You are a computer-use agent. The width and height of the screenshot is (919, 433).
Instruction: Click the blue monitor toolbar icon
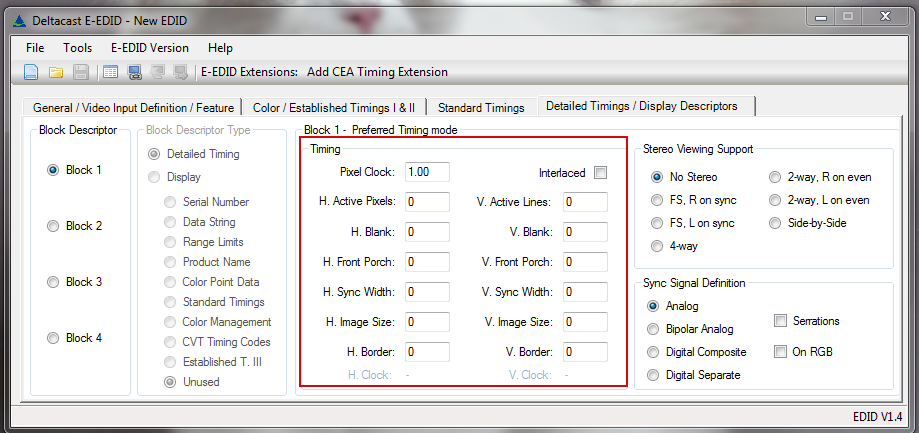coord(135,72)
